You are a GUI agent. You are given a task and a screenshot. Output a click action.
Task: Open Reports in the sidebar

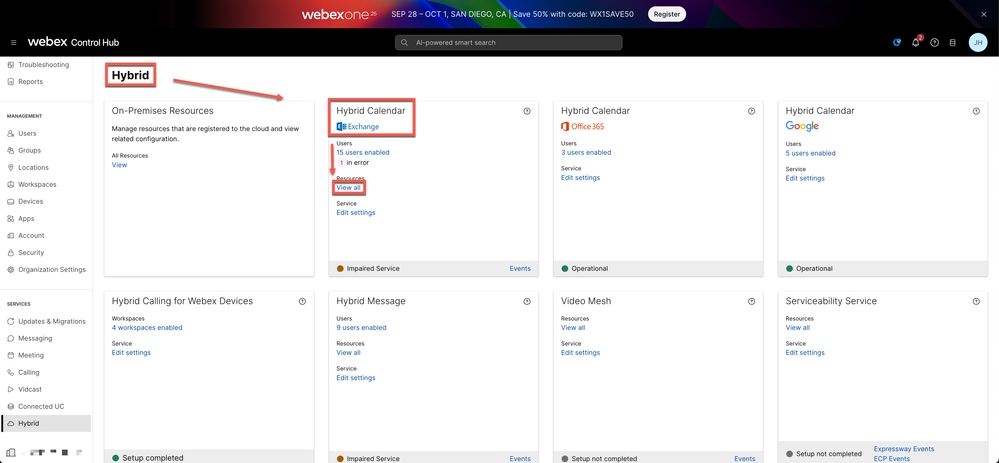[30, 82]
